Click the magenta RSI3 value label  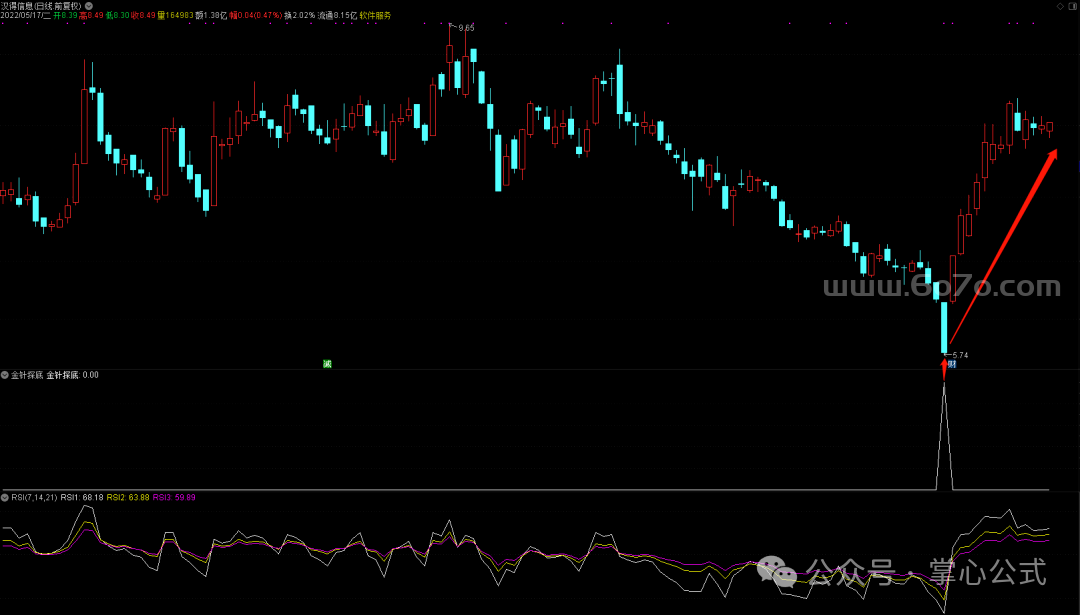174,497
